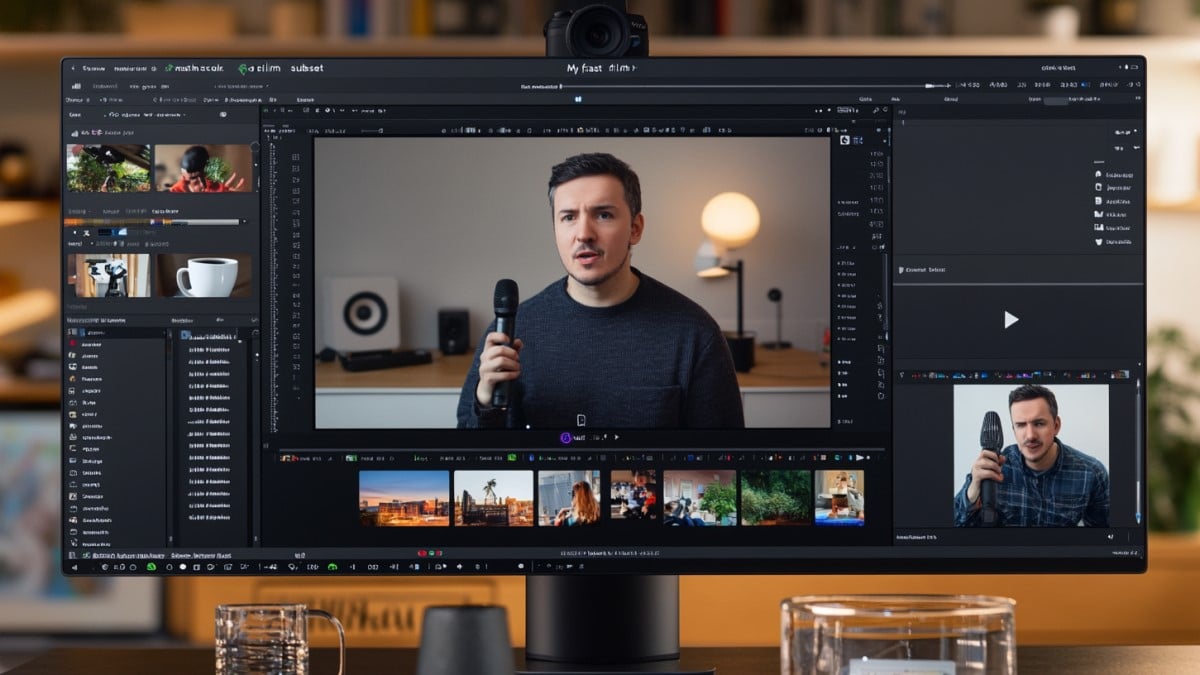This screenshot has width=1200, height=675.
Task: Expand the dropdown arrow in the media panel header row
Action: [186, 115]
